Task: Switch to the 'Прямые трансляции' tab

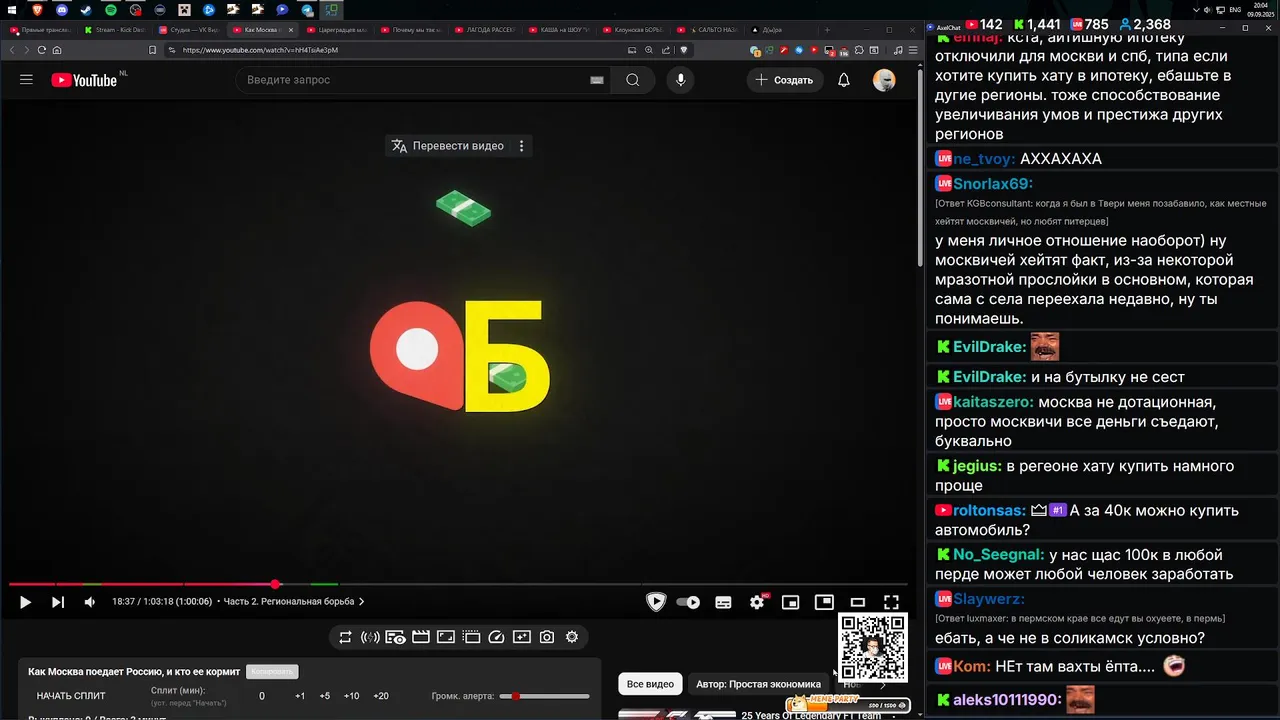Action: tap(40, 30)
